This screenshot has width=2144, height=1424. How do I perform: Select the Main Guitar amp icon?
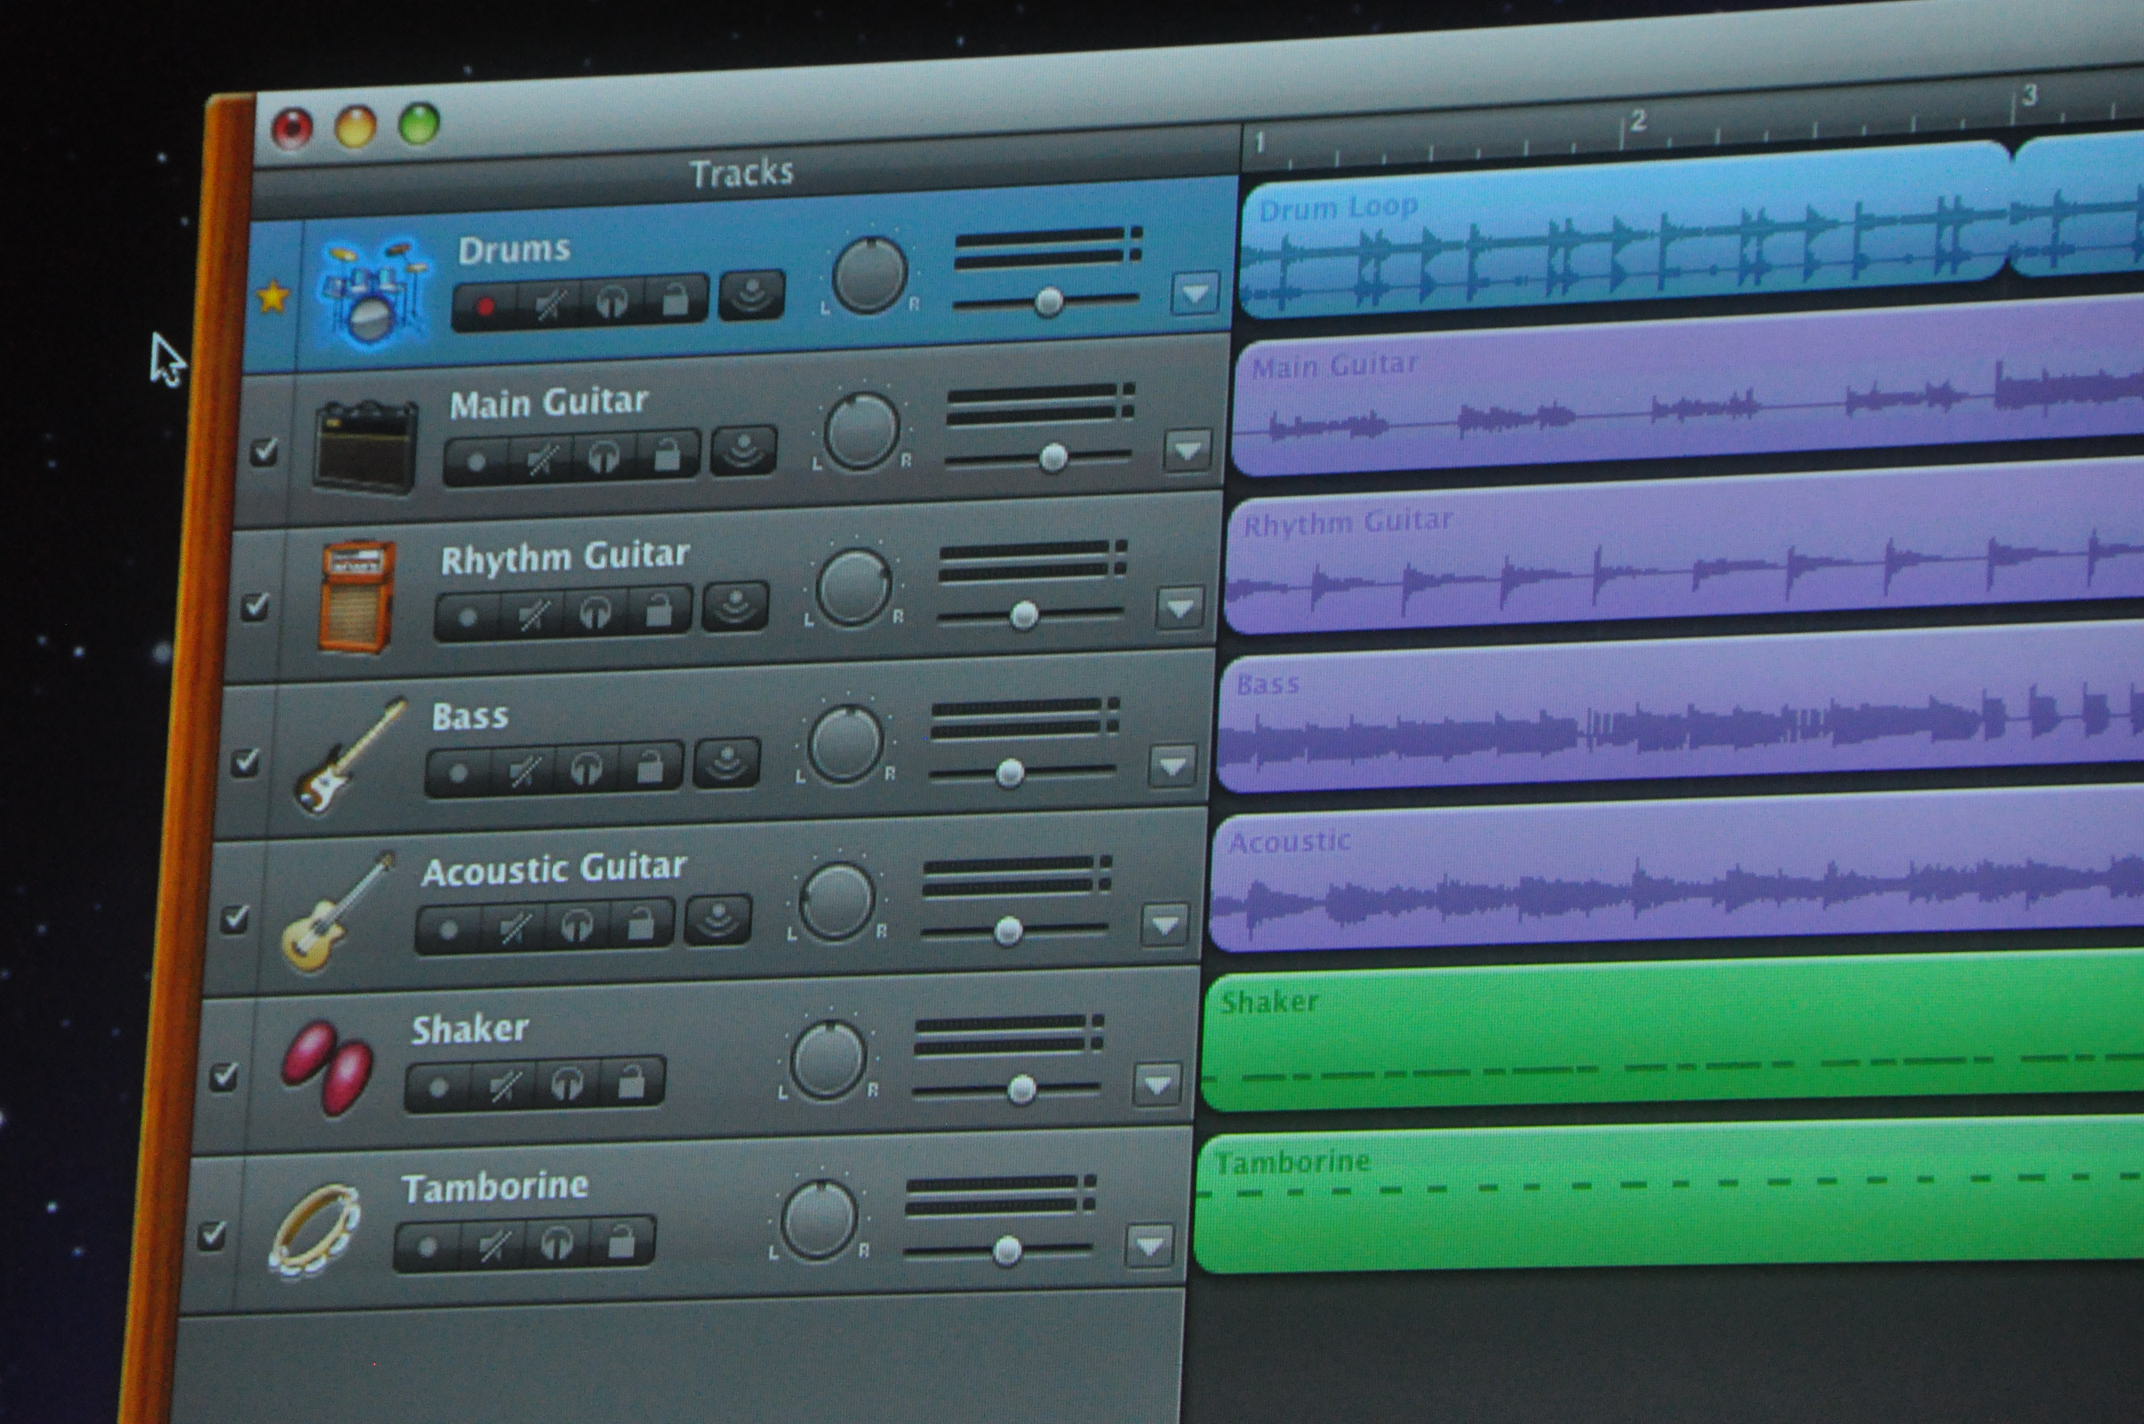click(366, 446)
